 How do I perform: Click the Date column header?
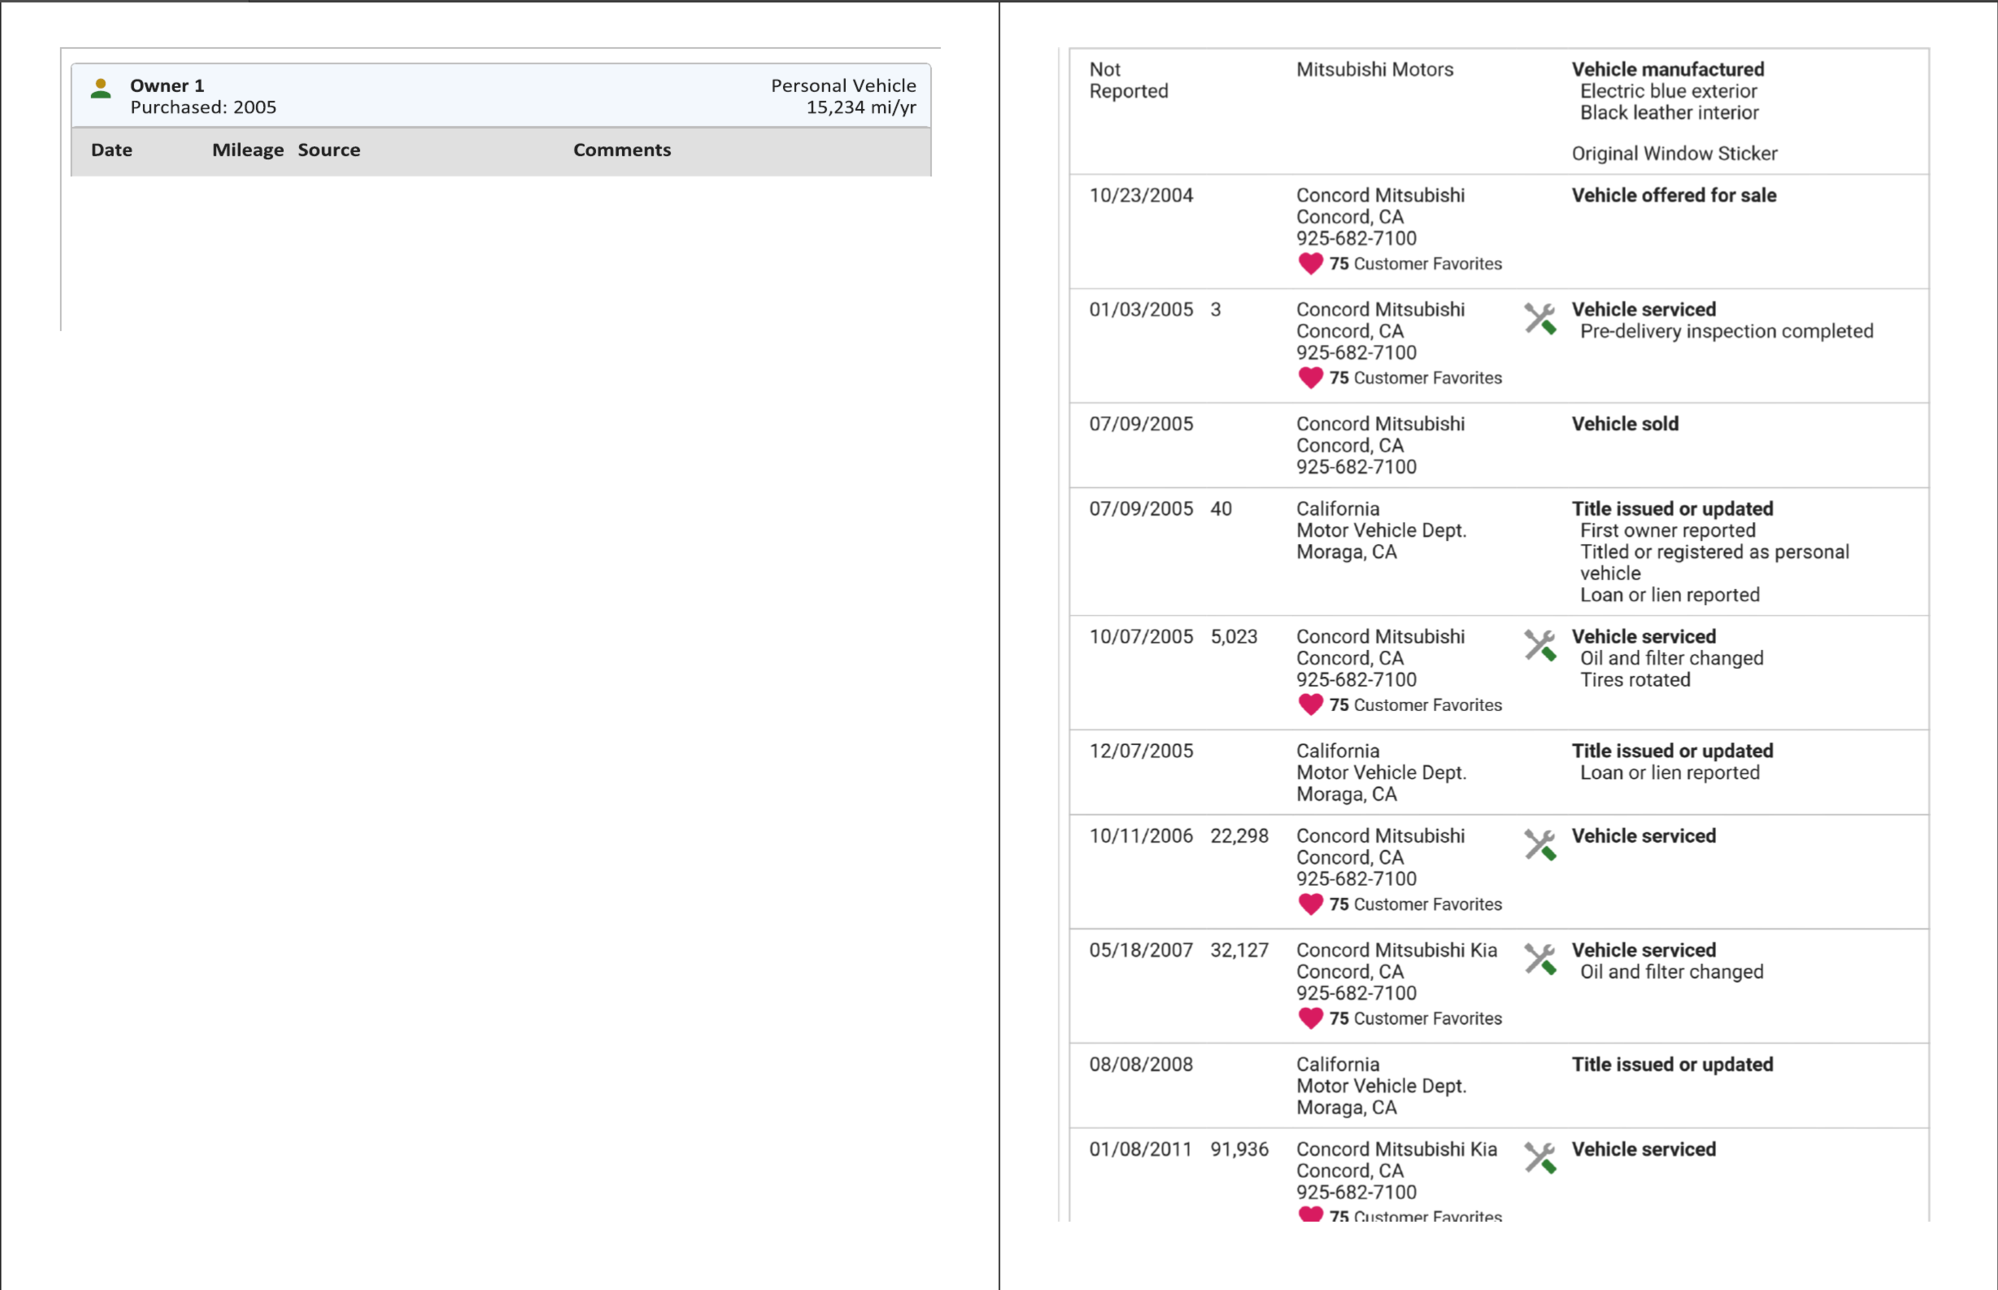111,150
